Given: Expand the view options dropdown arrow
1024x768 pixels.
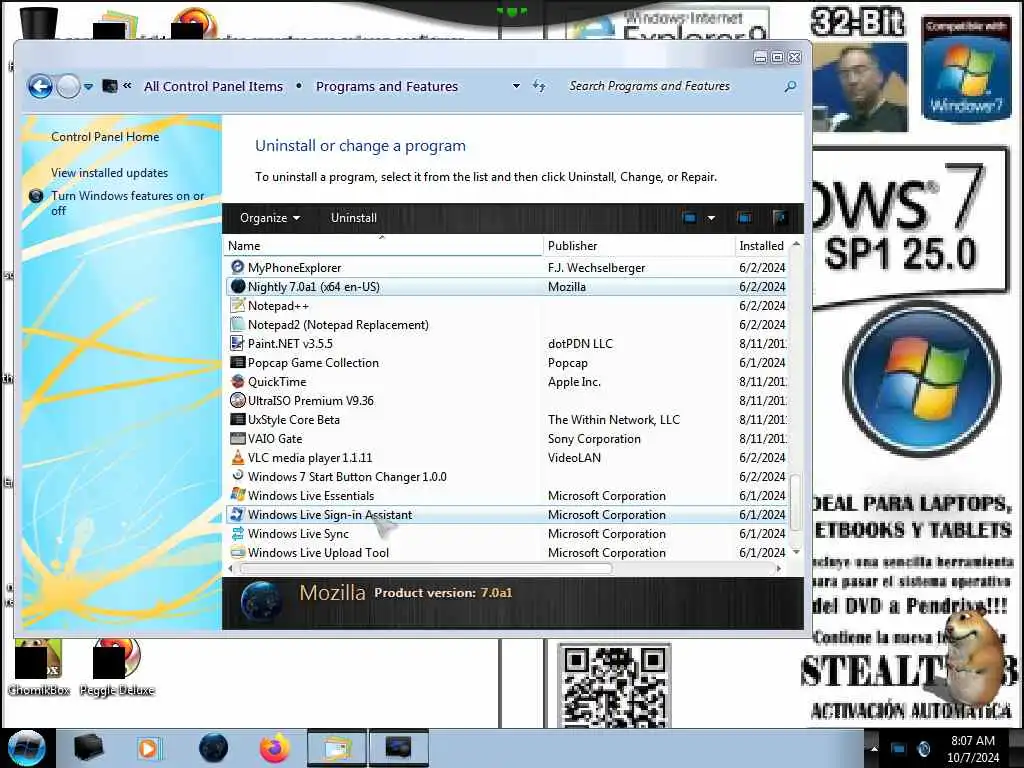Looking at the screenshot, I should 711,218.
